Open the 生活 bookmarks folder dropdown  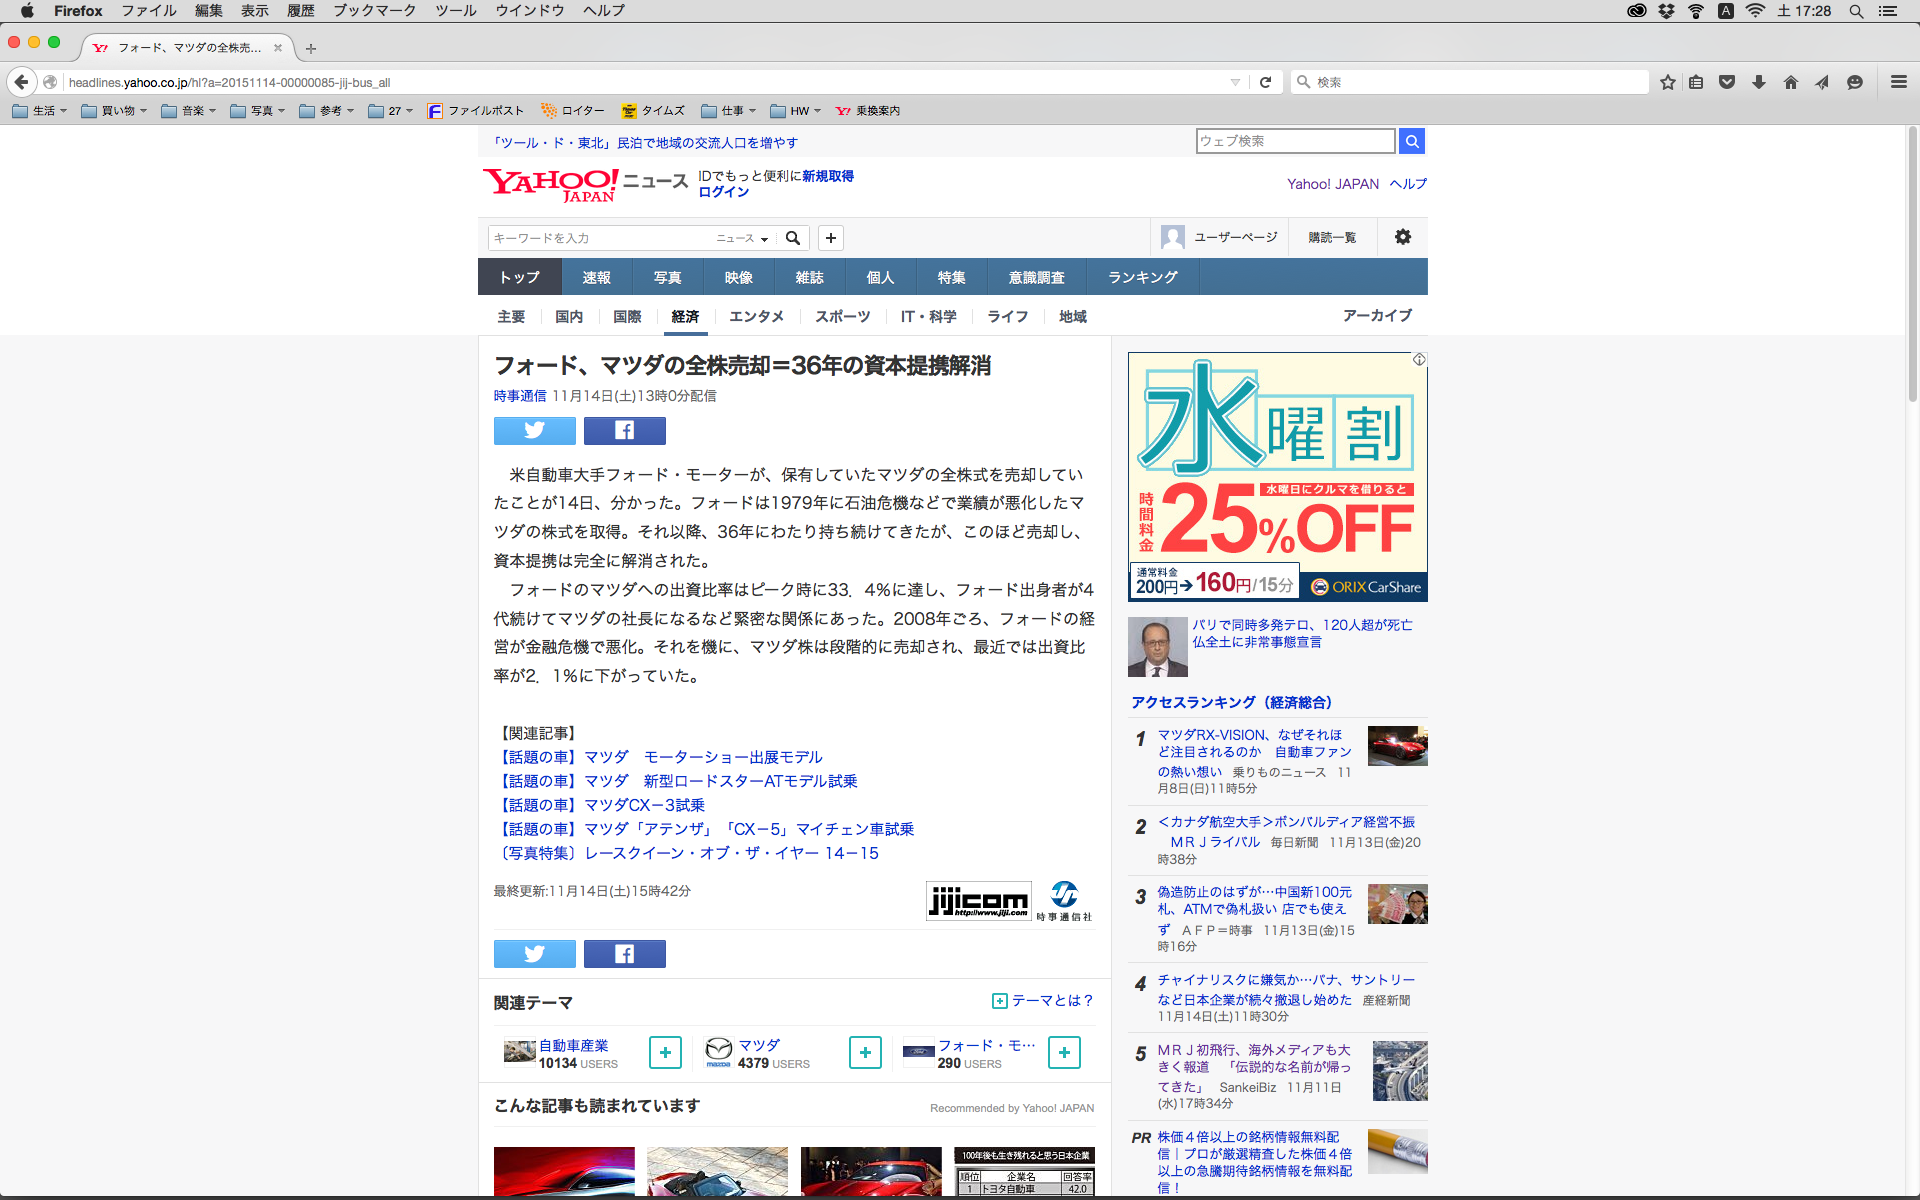click(x=40, y=111)
